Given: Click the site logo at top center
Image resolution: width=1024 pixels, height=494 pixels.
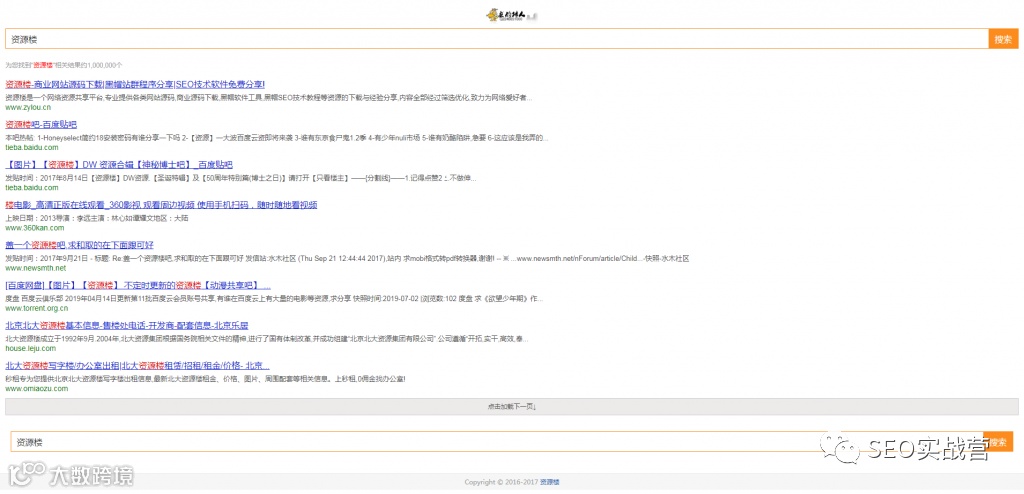Looking at the screenshot, I should pyautogui.click(x=511, y=14).
